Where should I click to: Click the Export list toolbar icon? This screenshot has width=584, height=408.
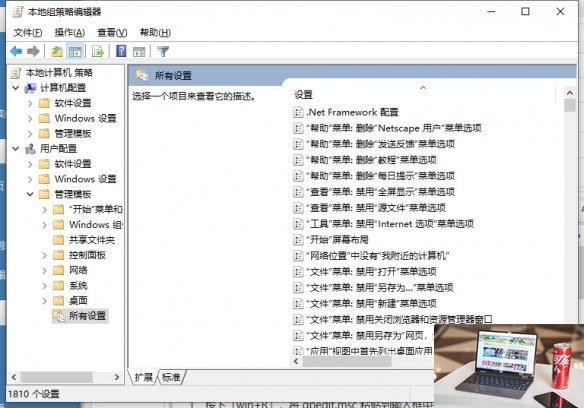98,51
